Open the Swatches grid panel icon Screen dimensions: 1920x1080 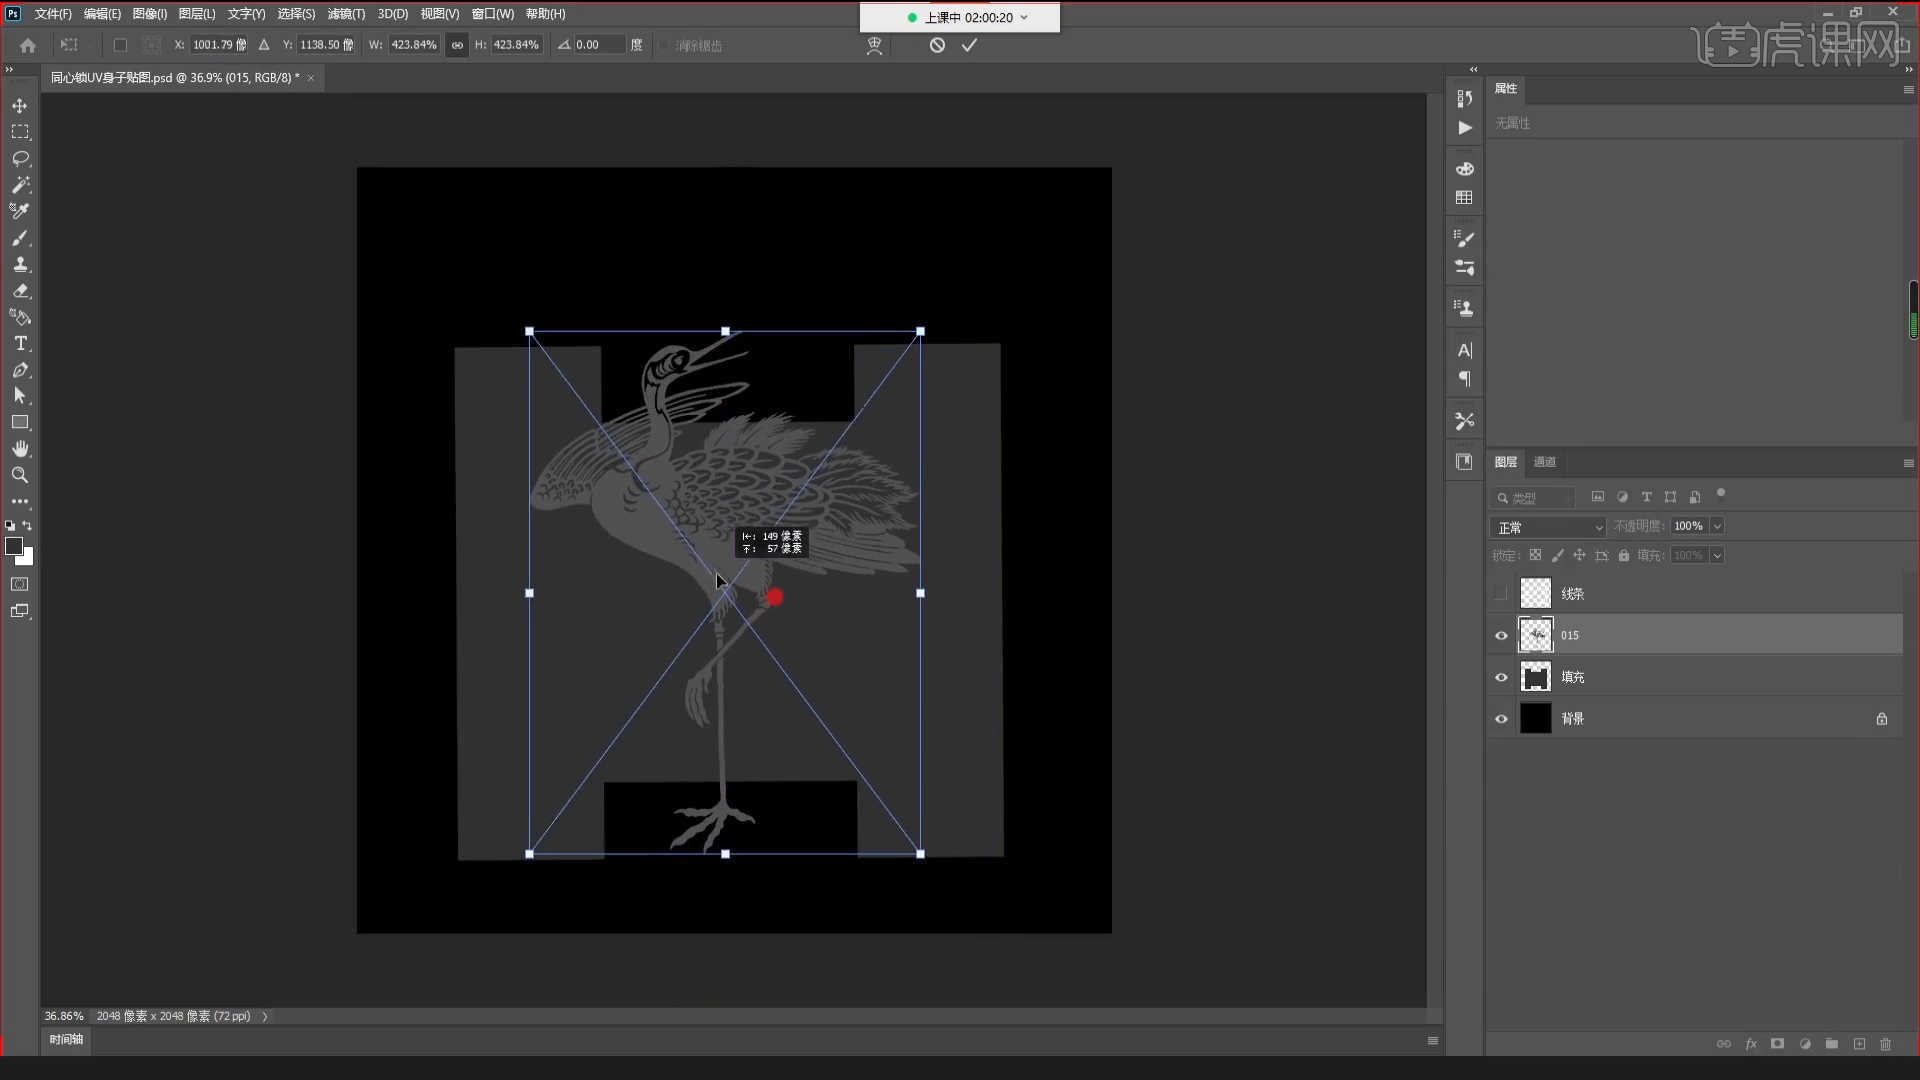(1465, 198)
